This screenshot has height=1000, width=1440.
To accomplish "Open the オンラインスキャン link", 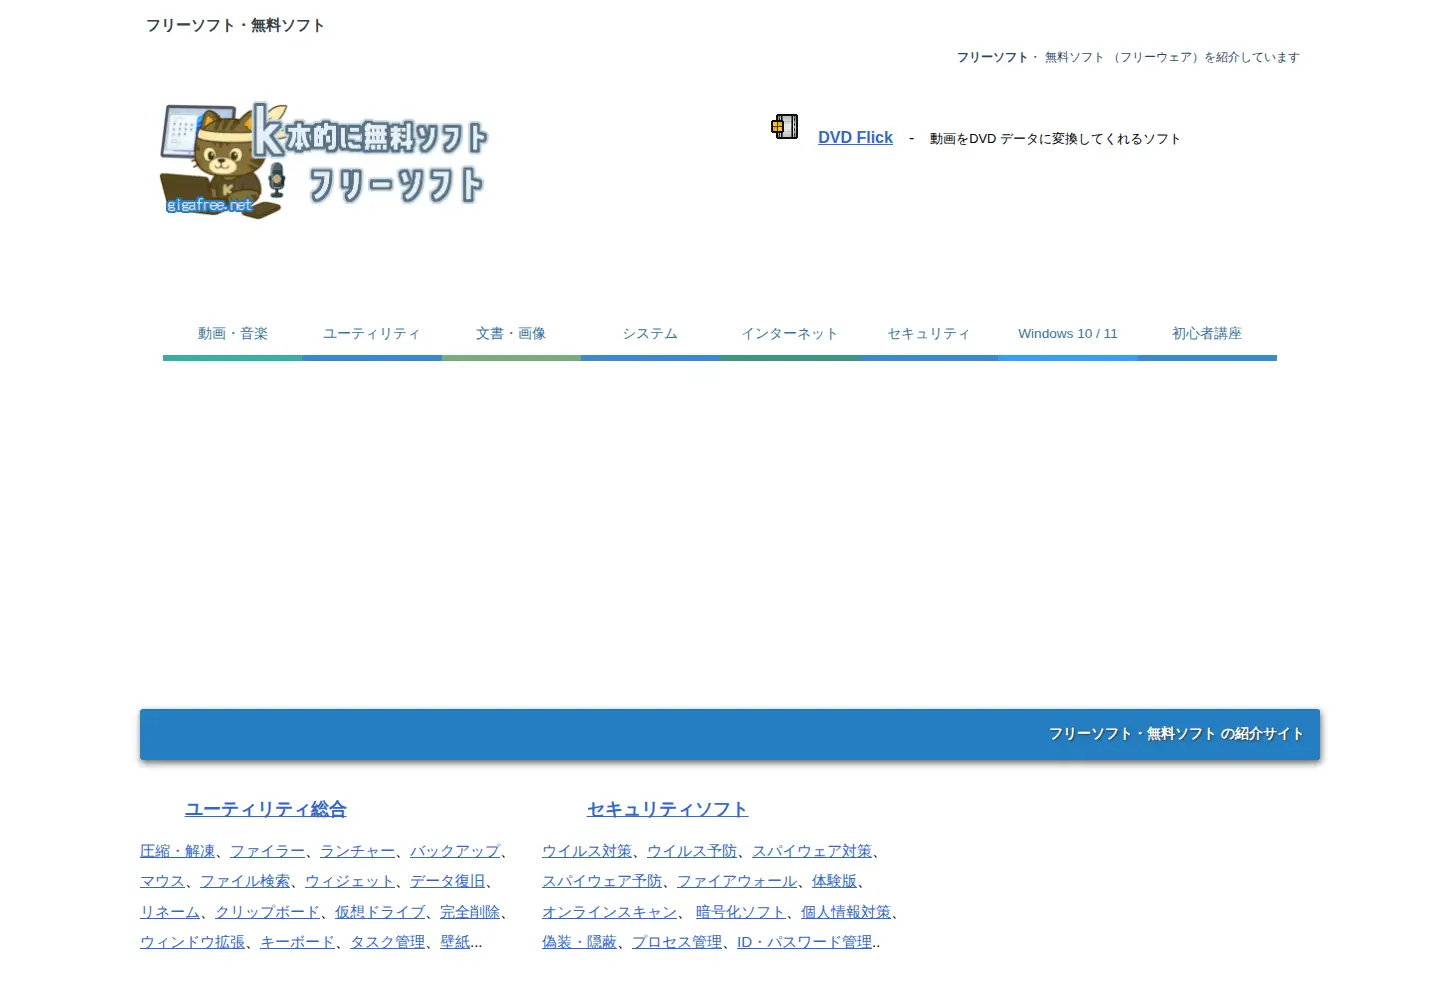I will [609, 912].
